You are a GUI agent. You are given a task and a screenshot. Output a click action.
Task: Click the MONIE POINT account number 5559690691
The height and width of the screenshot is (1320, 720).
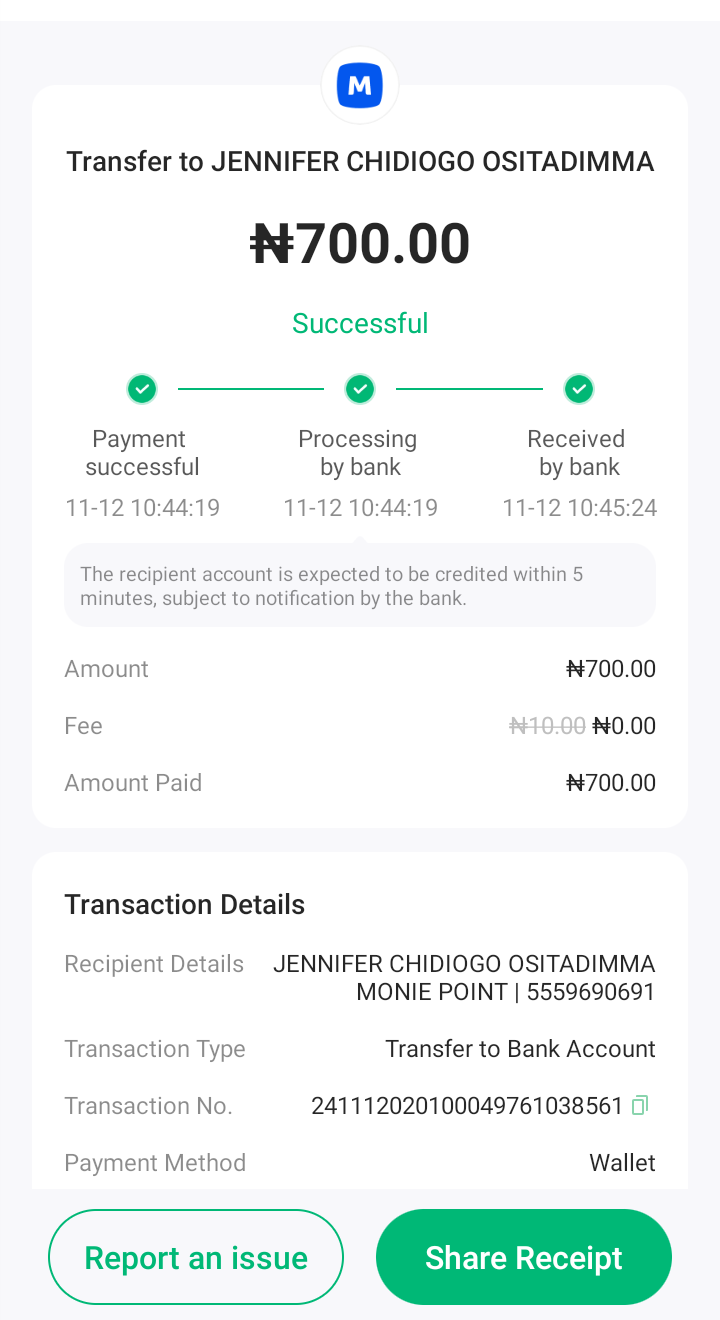pyautogui.click(x=590, y=992)
